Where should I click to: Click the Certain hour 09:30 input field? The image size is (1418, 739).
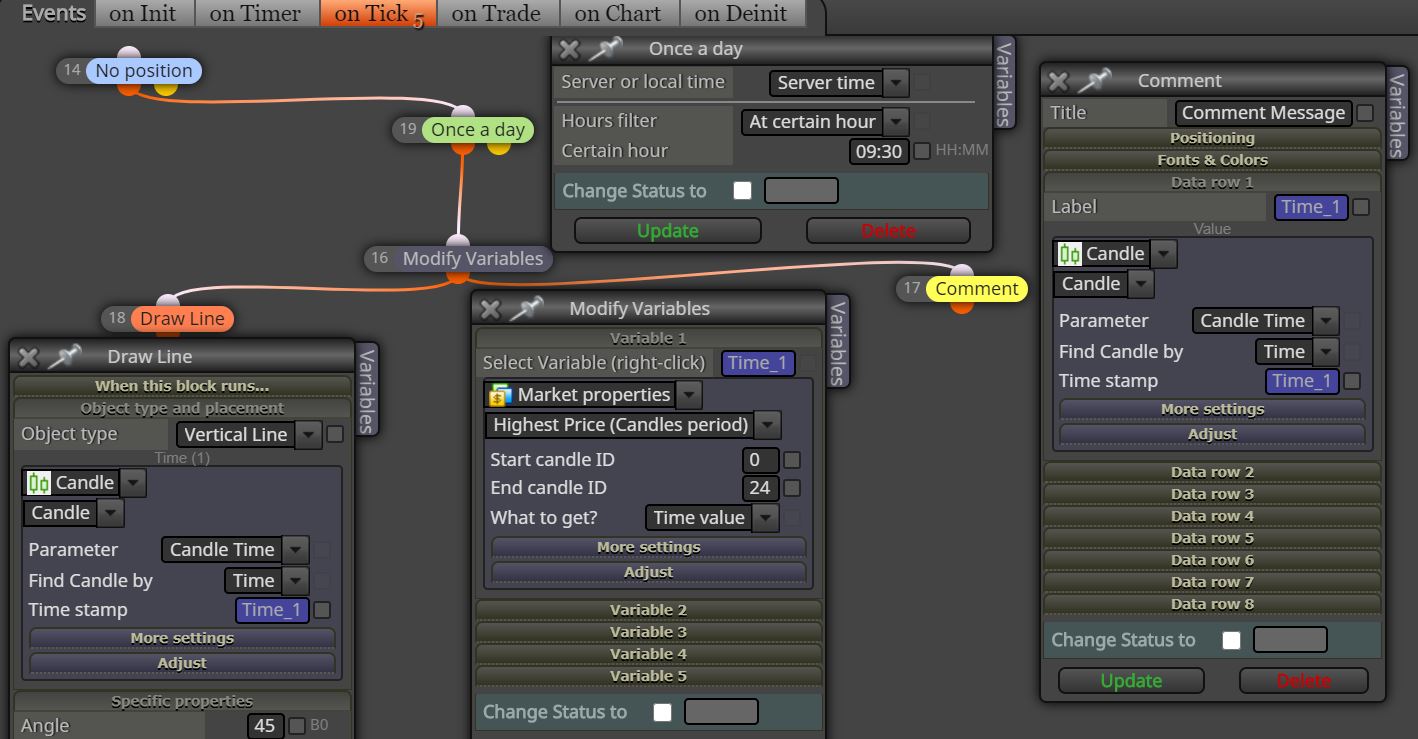coord(878,151)
